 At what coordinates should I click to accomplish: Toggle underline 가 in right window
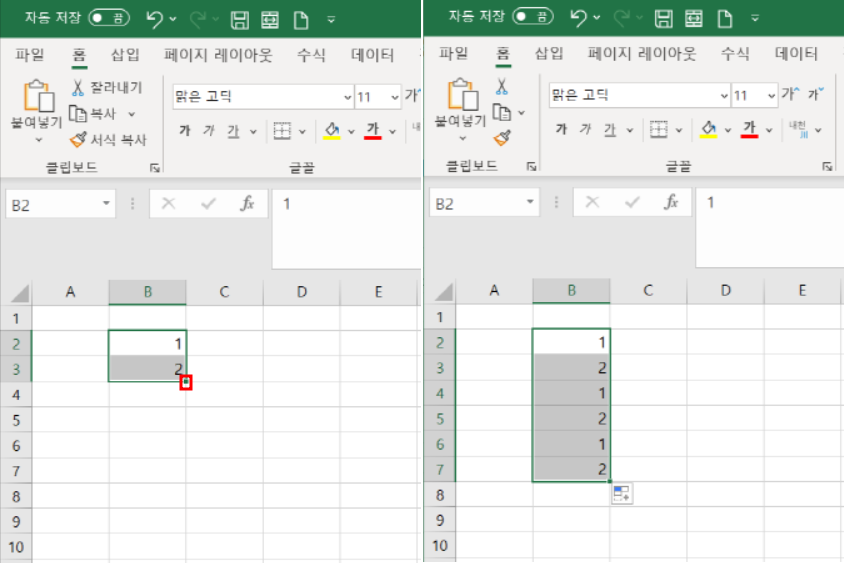click(x=609, y=129)
